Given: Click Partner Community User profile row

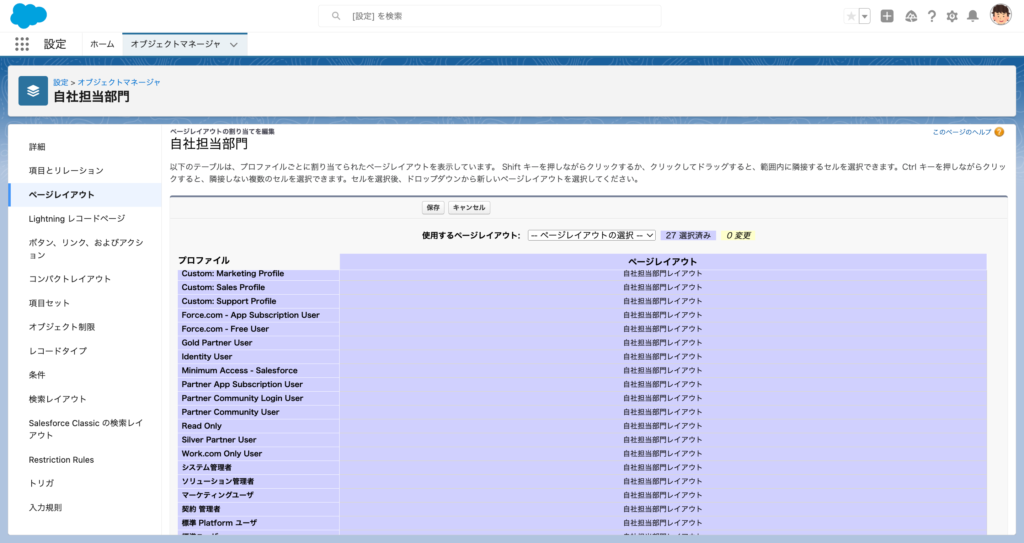Looking at the screenshot, I should (259, 412).
